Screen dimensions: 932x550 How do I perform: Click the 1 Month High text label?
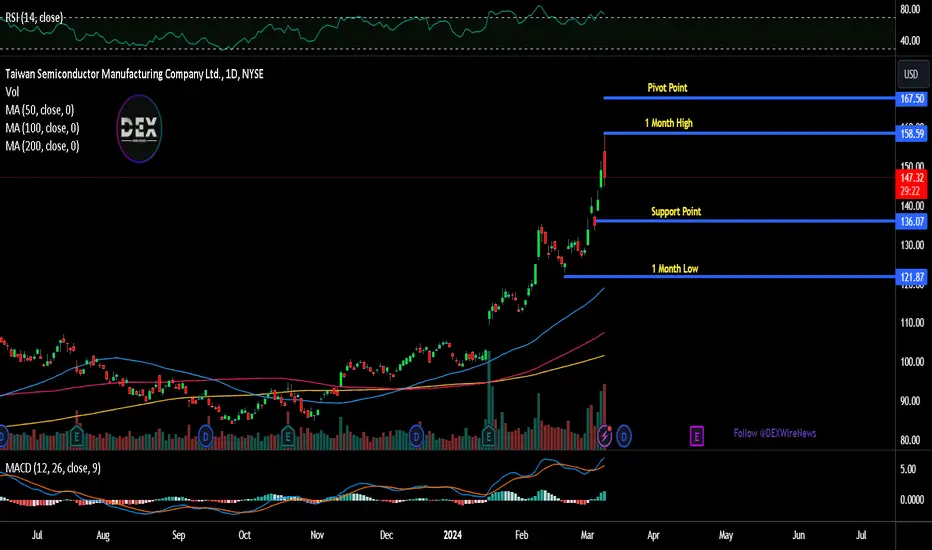[669, 123]
